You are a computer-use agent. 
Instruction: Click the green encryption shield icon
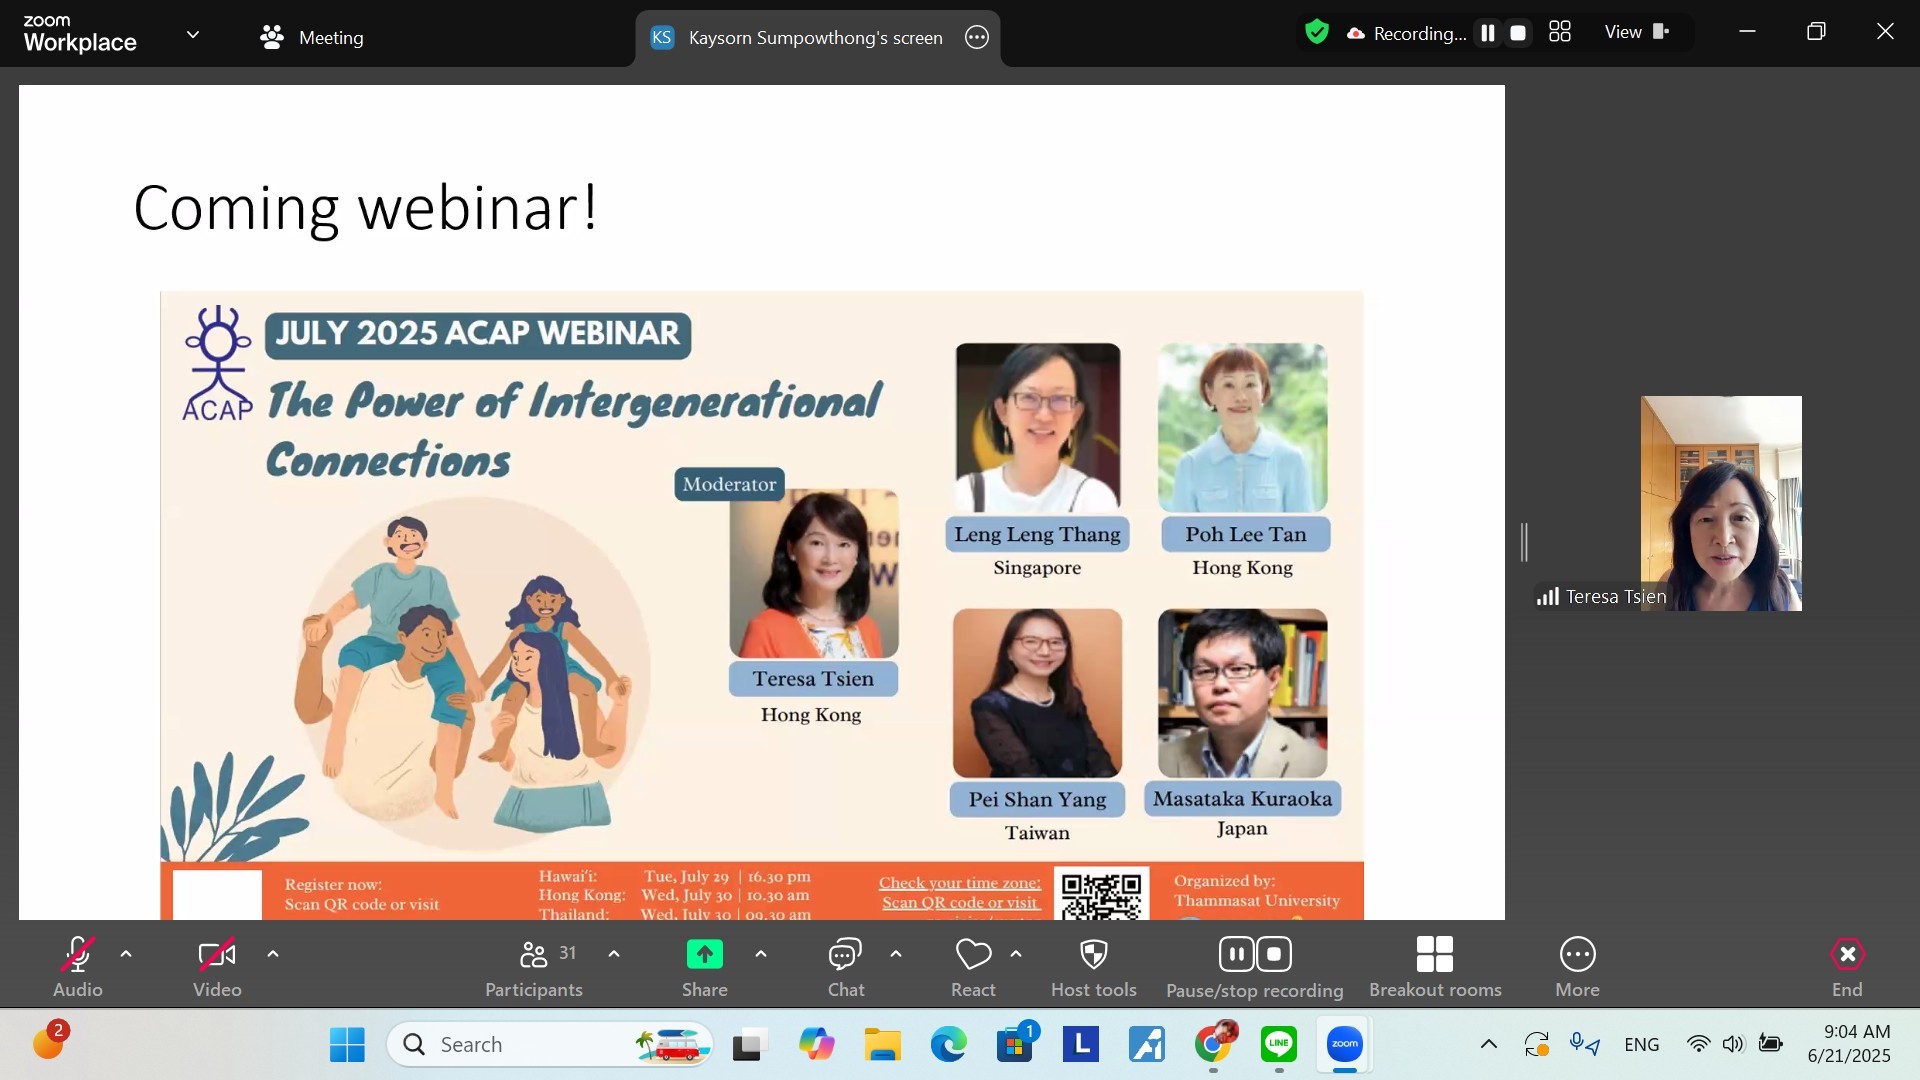point(1317,33)
